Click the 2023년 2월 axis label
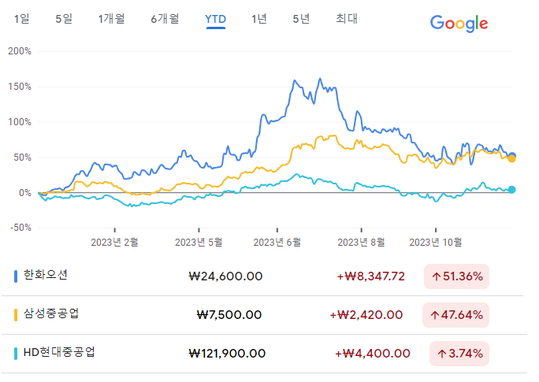539x382 pixels. point(114,242)
